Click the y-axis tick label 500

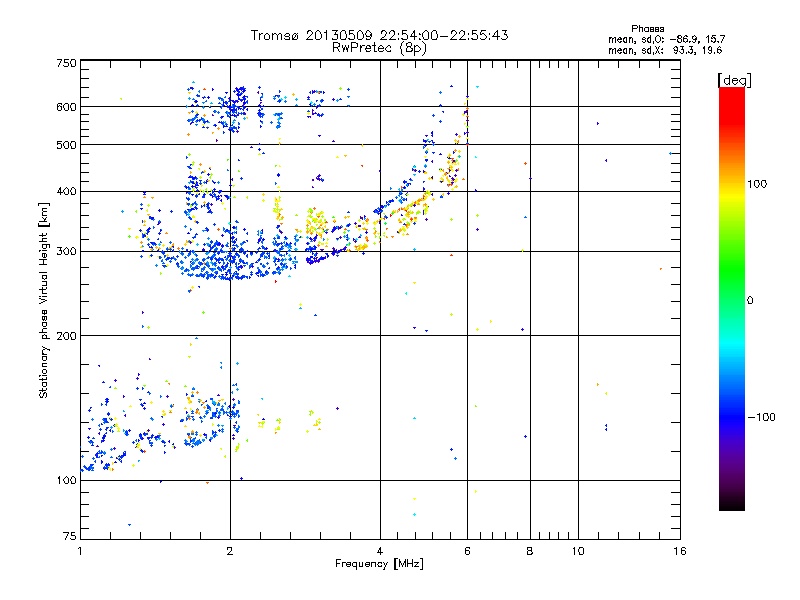pyautogui.click(x=67, y=145)
